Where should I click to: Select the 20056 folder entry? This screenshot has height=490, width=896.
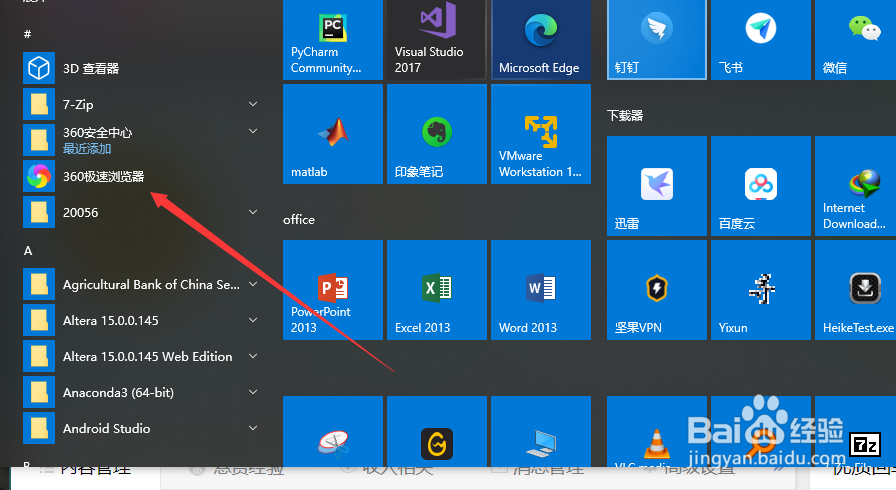click(143, 212)
